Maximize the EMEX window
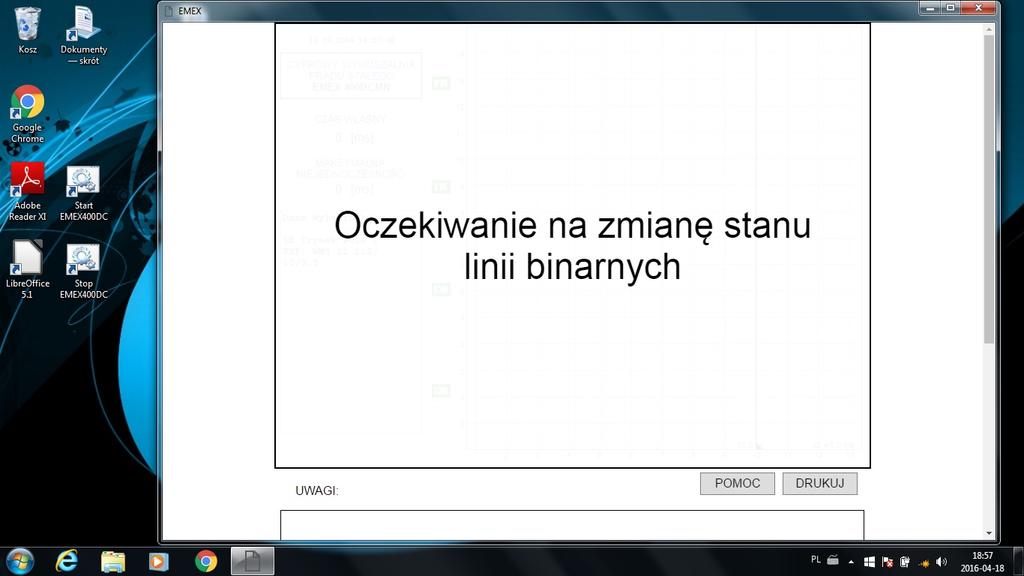The height and width of the screenshot is (576, 1024). coord(951,8)
